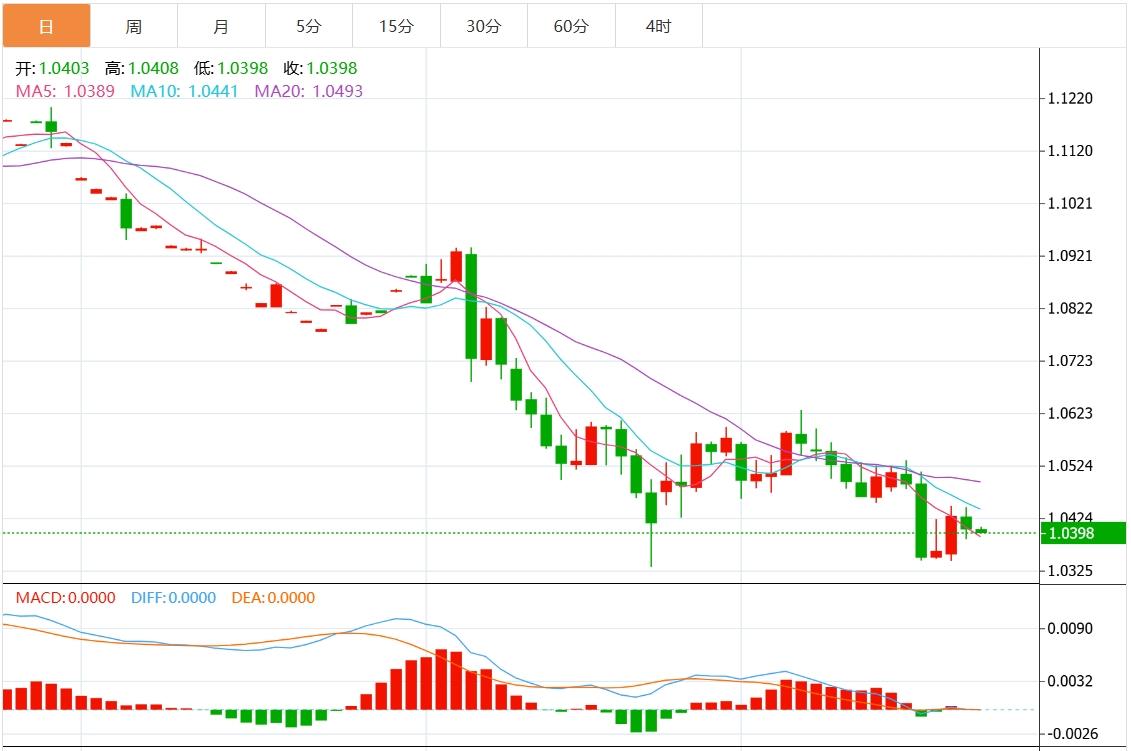Click the MACD value label
1131x751 pixels.
click(65, 598)
